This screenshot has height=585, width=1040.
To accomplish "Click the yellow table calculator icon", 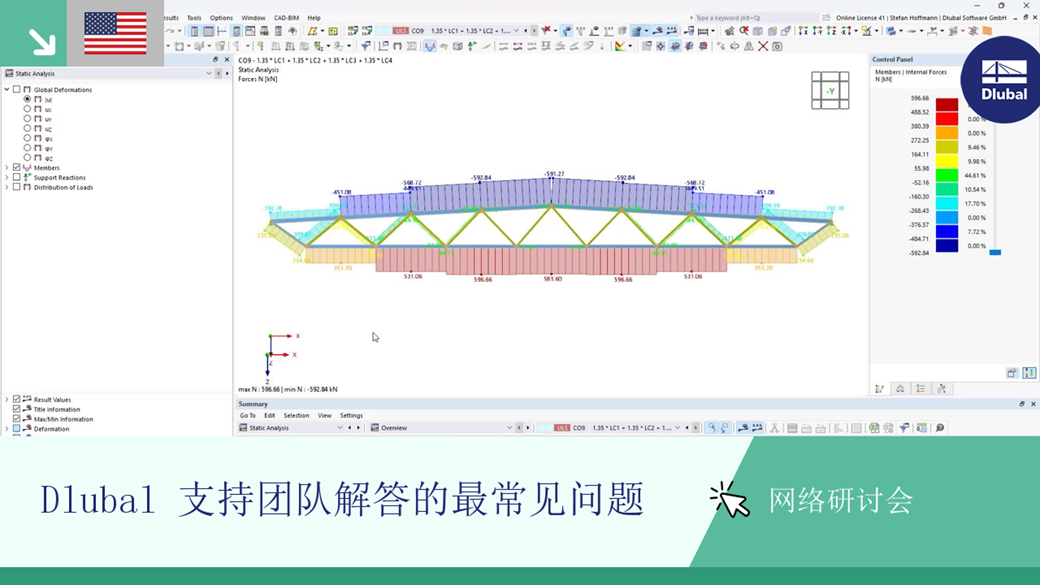I will coord(333,31).
